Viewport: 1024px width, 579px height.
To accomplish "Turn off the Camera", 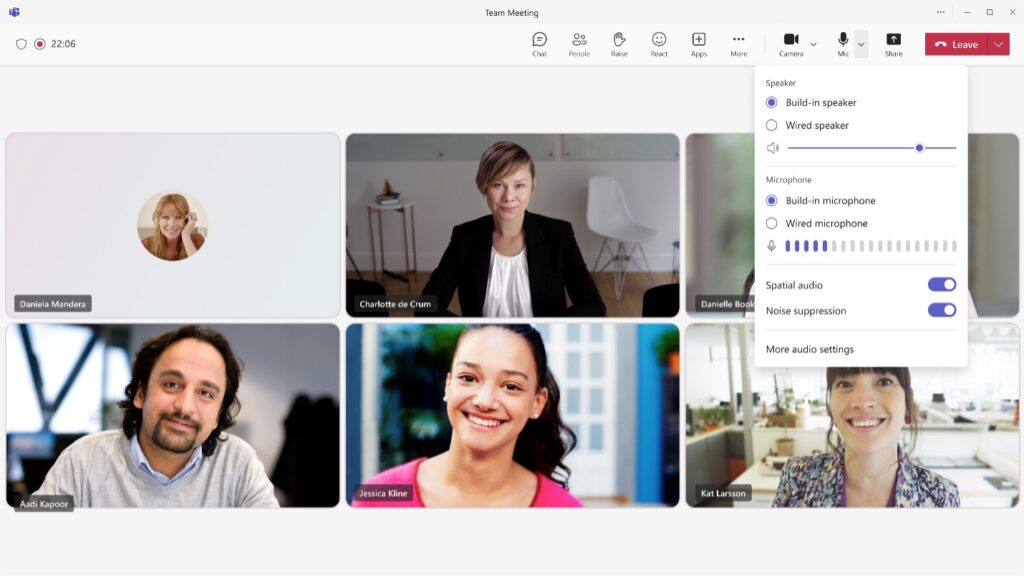I will click(x=791, y=44).
